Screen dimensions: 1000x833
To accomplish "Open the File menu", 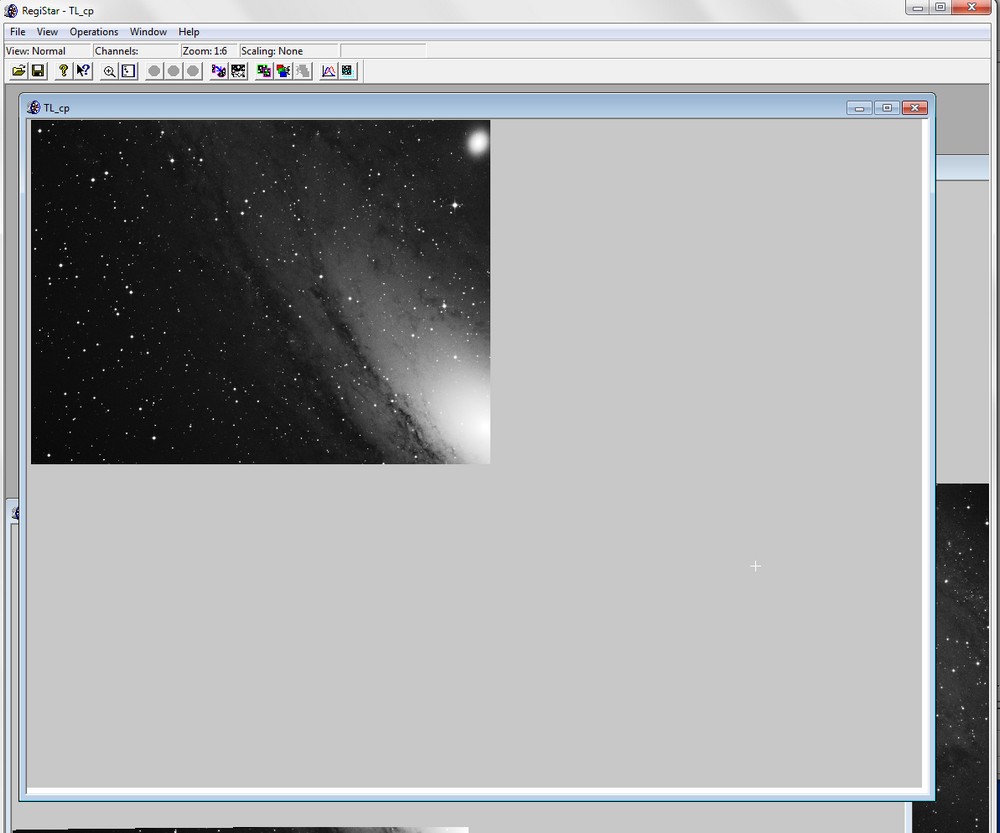I will 18,32.
